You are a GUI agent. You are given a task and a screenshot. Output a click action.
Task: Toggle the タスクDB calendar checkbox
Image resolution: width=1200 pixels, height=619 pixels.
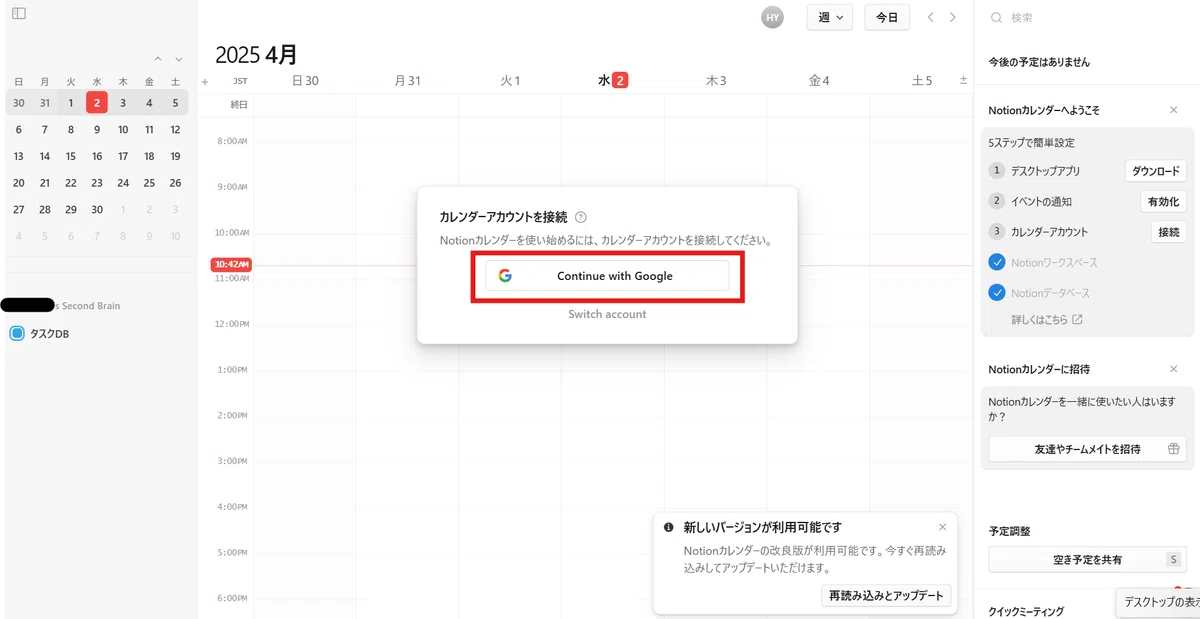point(16,334)
